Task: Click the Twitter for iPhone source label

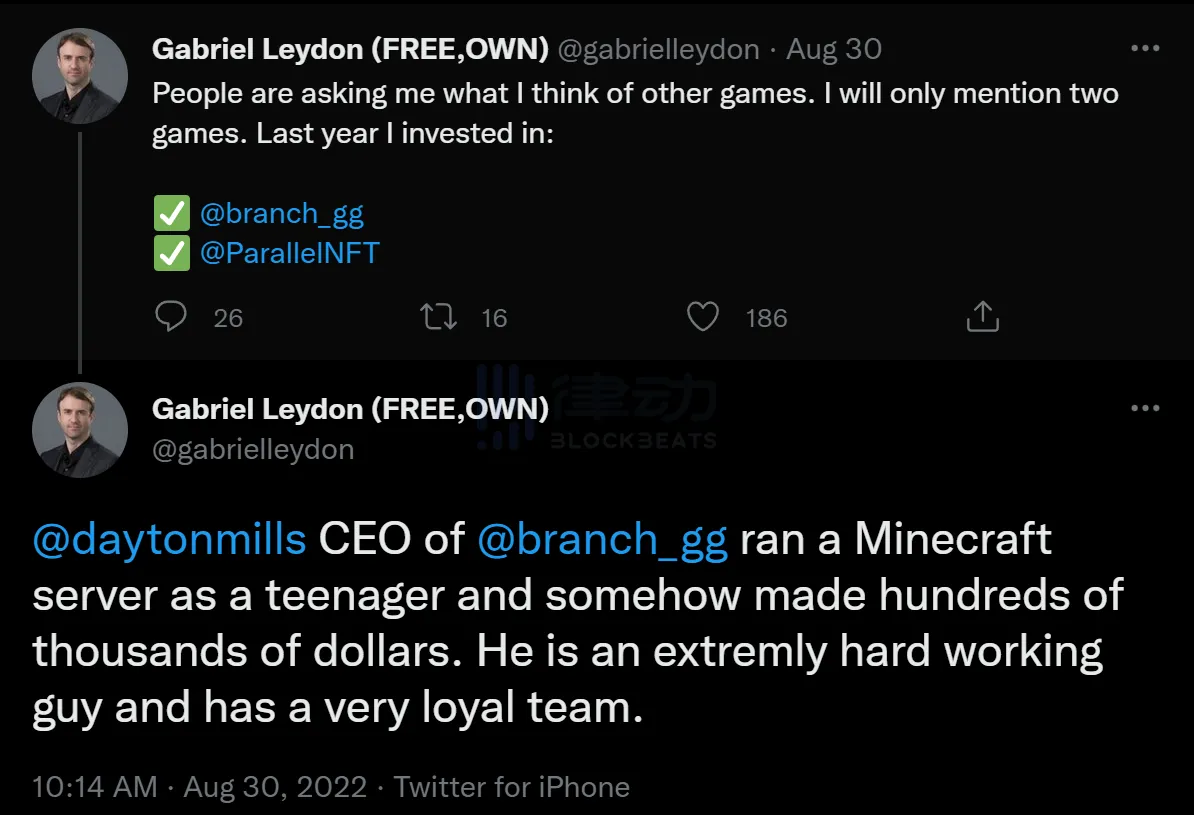Action: (511, 786)
